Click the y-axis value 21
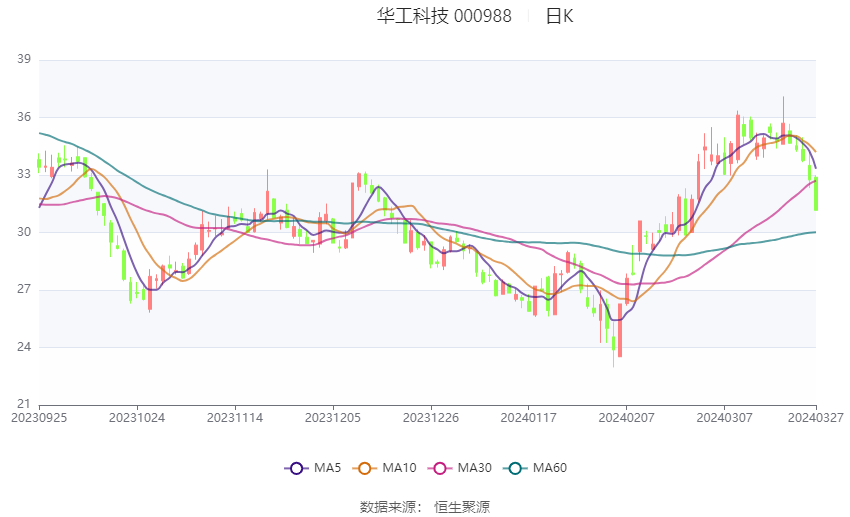 click(24, 404)
